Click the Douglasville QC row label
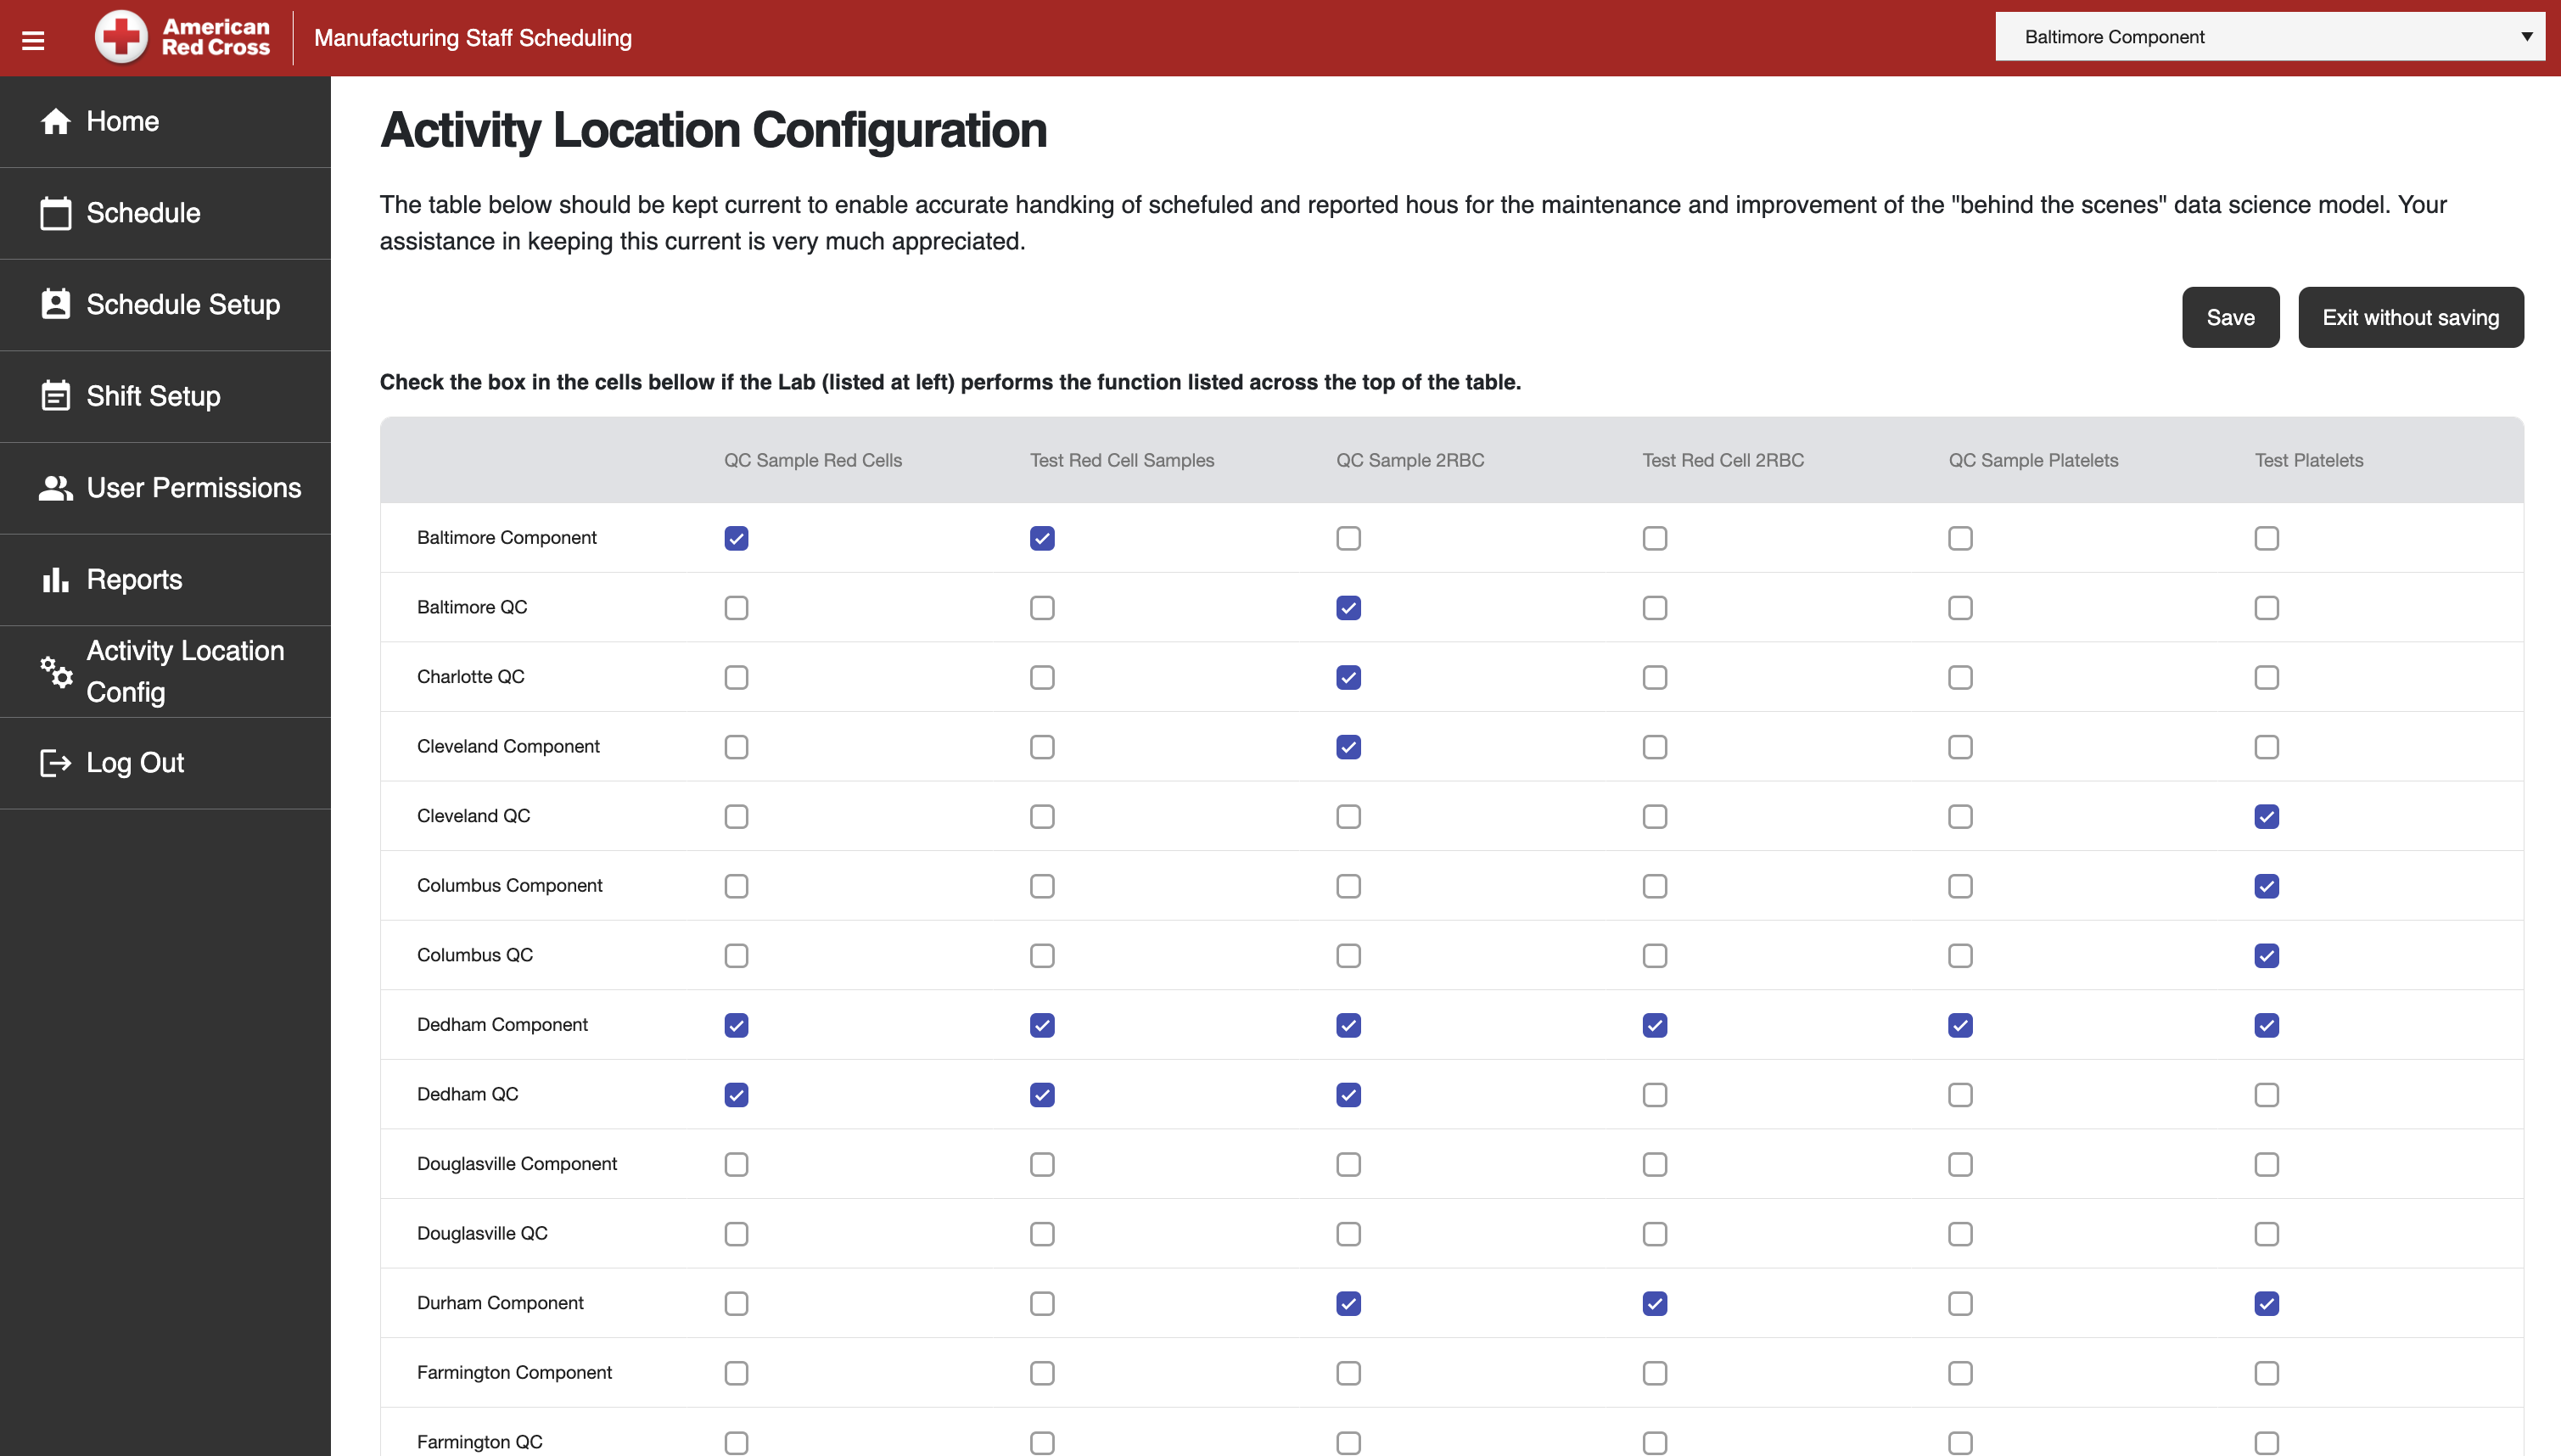The image size is (2561, 1456). click(x=482, y=1233)
